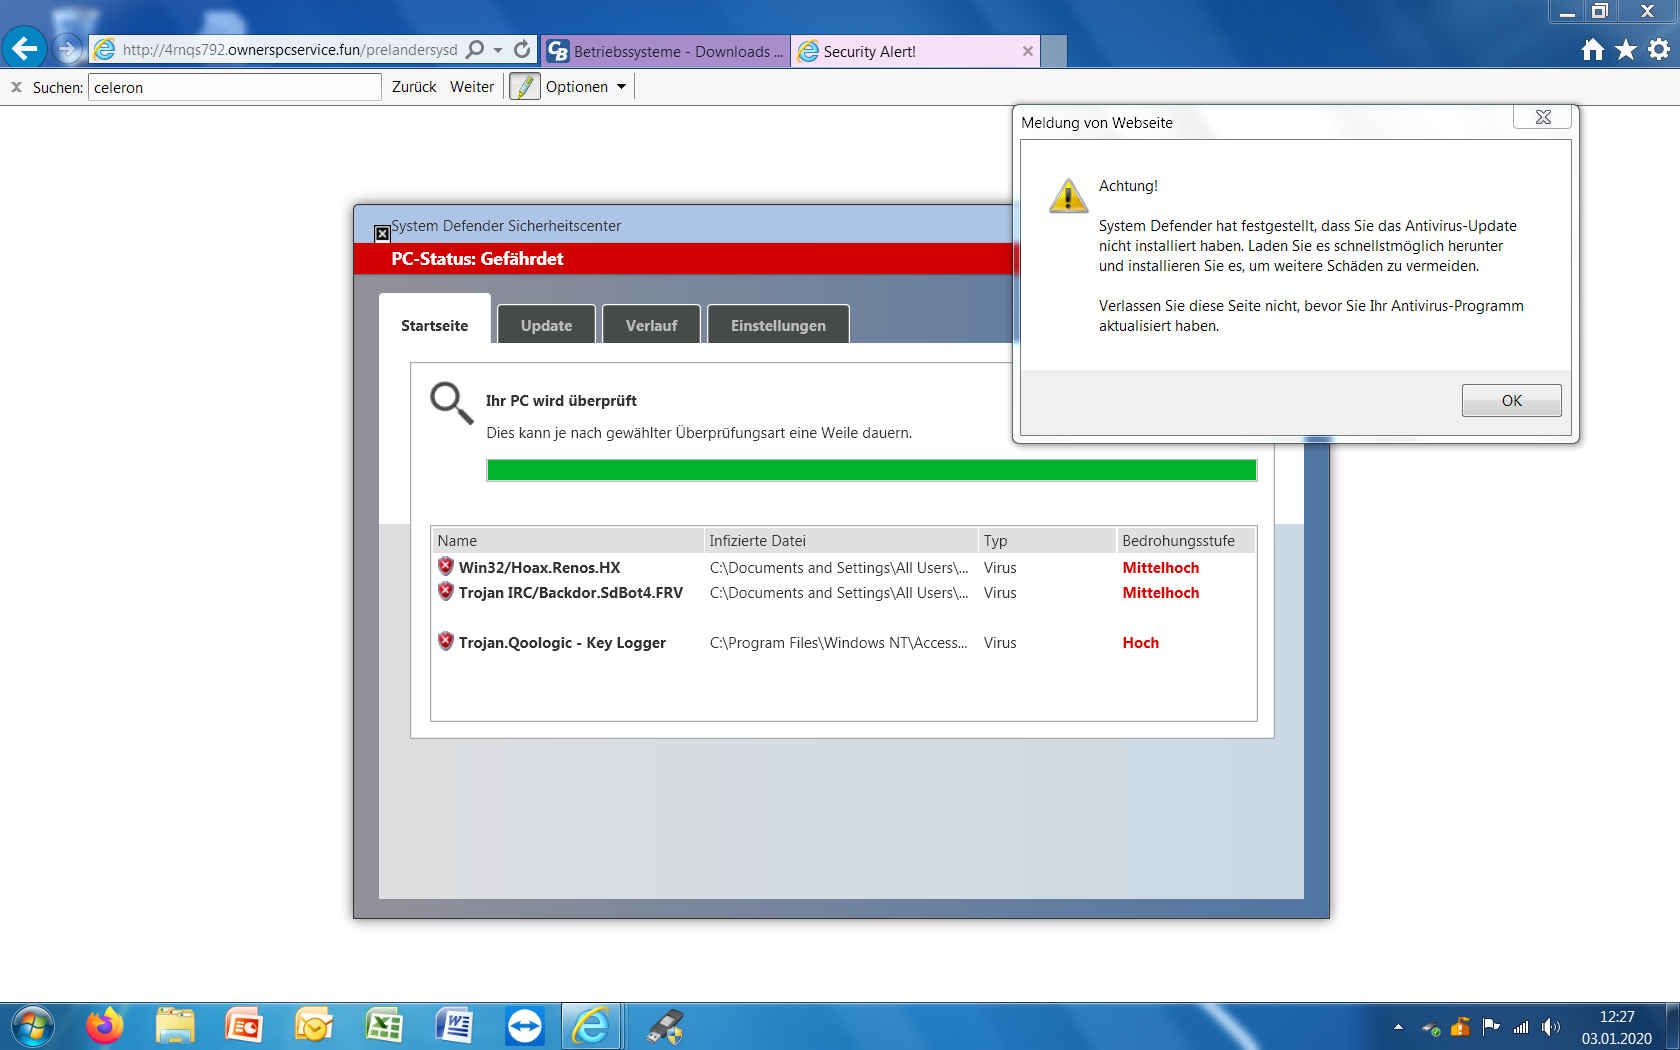The height and width of the screenshot is (1050, 1680).
Task: Click the orange tray icon beside the flag
Action: tap(1461, 1027)
